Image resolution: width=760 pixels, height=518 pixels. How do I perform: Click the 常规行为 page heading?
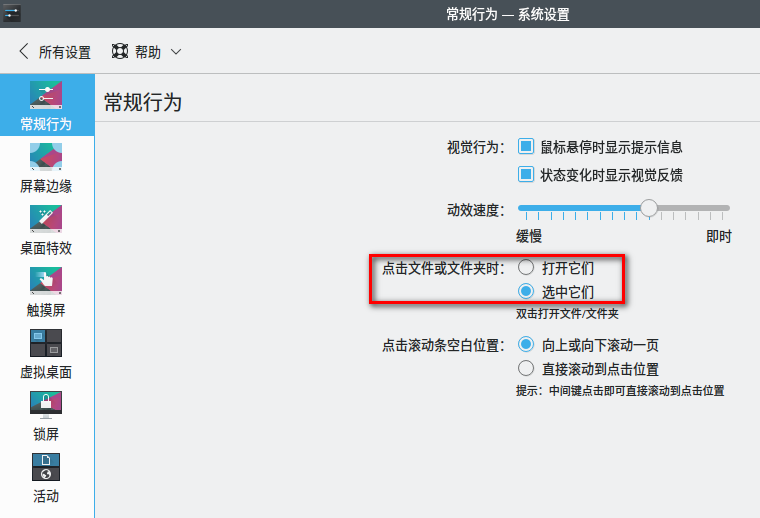coord(143,103)
